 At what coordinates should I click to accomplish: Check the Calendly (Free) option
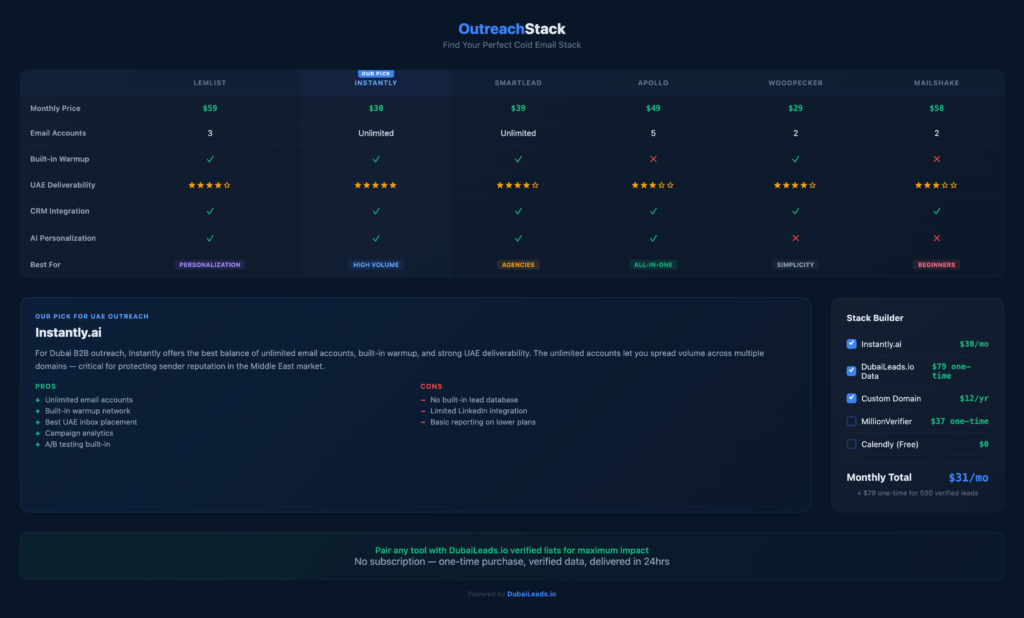[x=852, y=444]
